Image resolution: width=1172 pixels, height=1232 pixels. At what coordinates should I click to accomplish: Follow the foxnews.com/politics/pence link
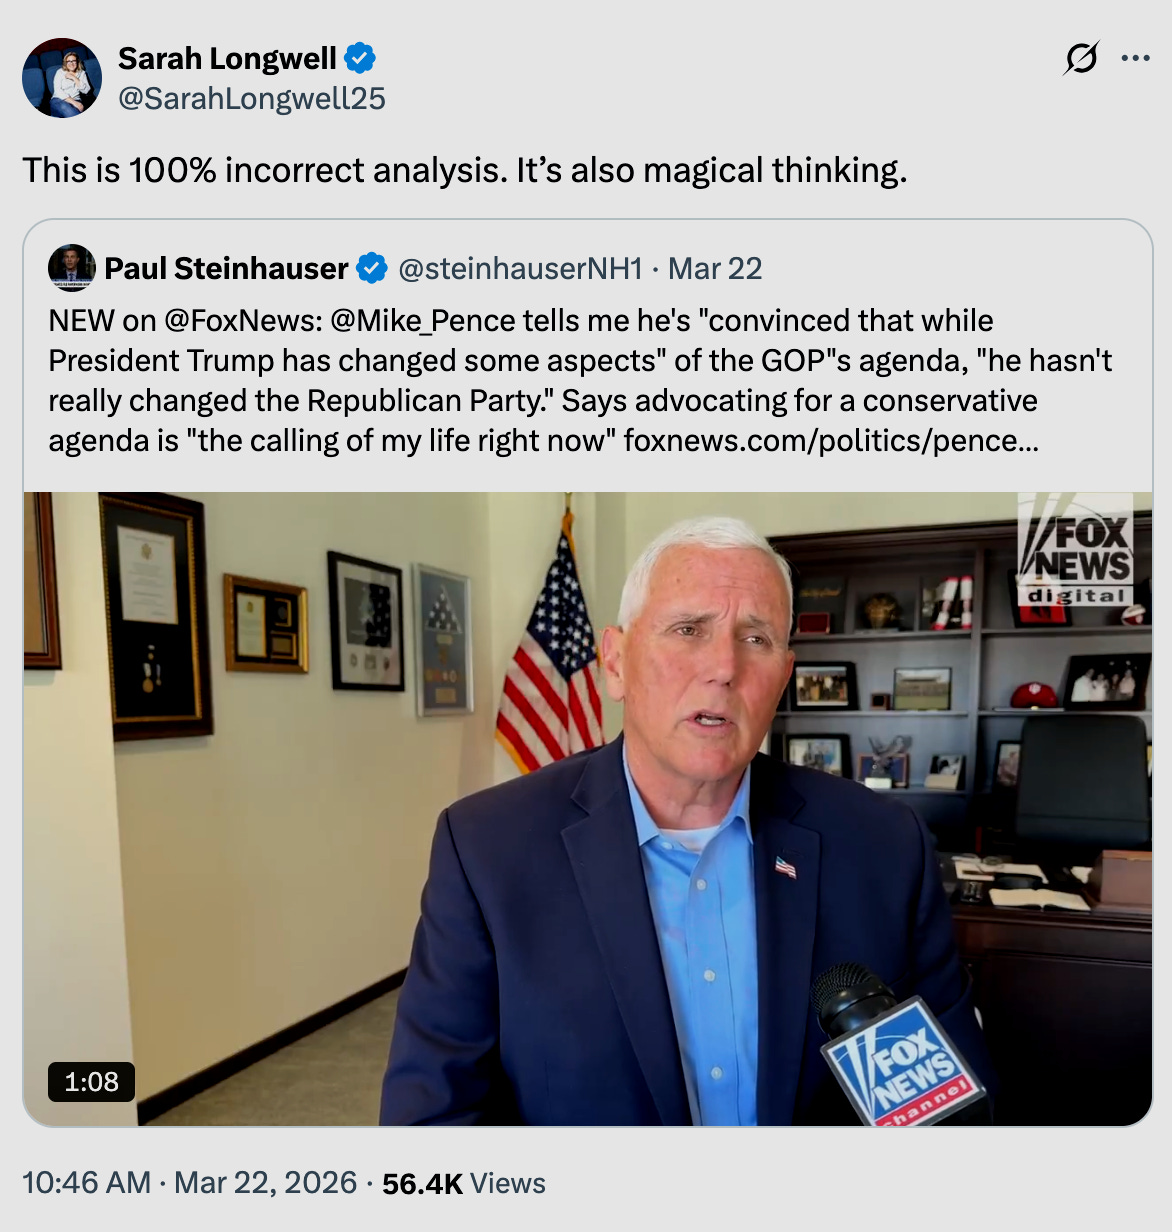[x=831, y=440]
